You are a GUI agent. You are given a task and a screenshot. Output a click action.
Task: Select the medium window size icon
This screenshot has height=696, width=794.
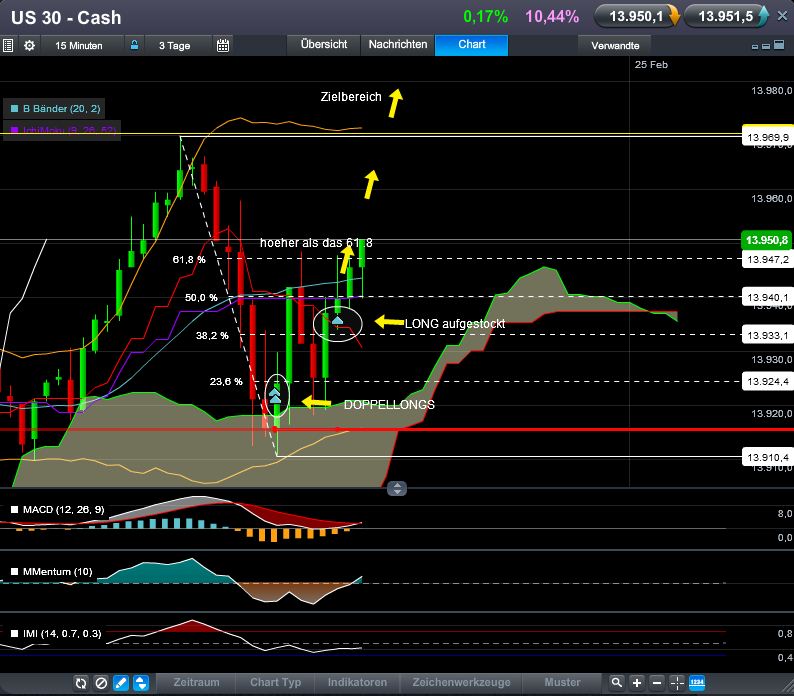pyautogui.click(x=766, y=46)
